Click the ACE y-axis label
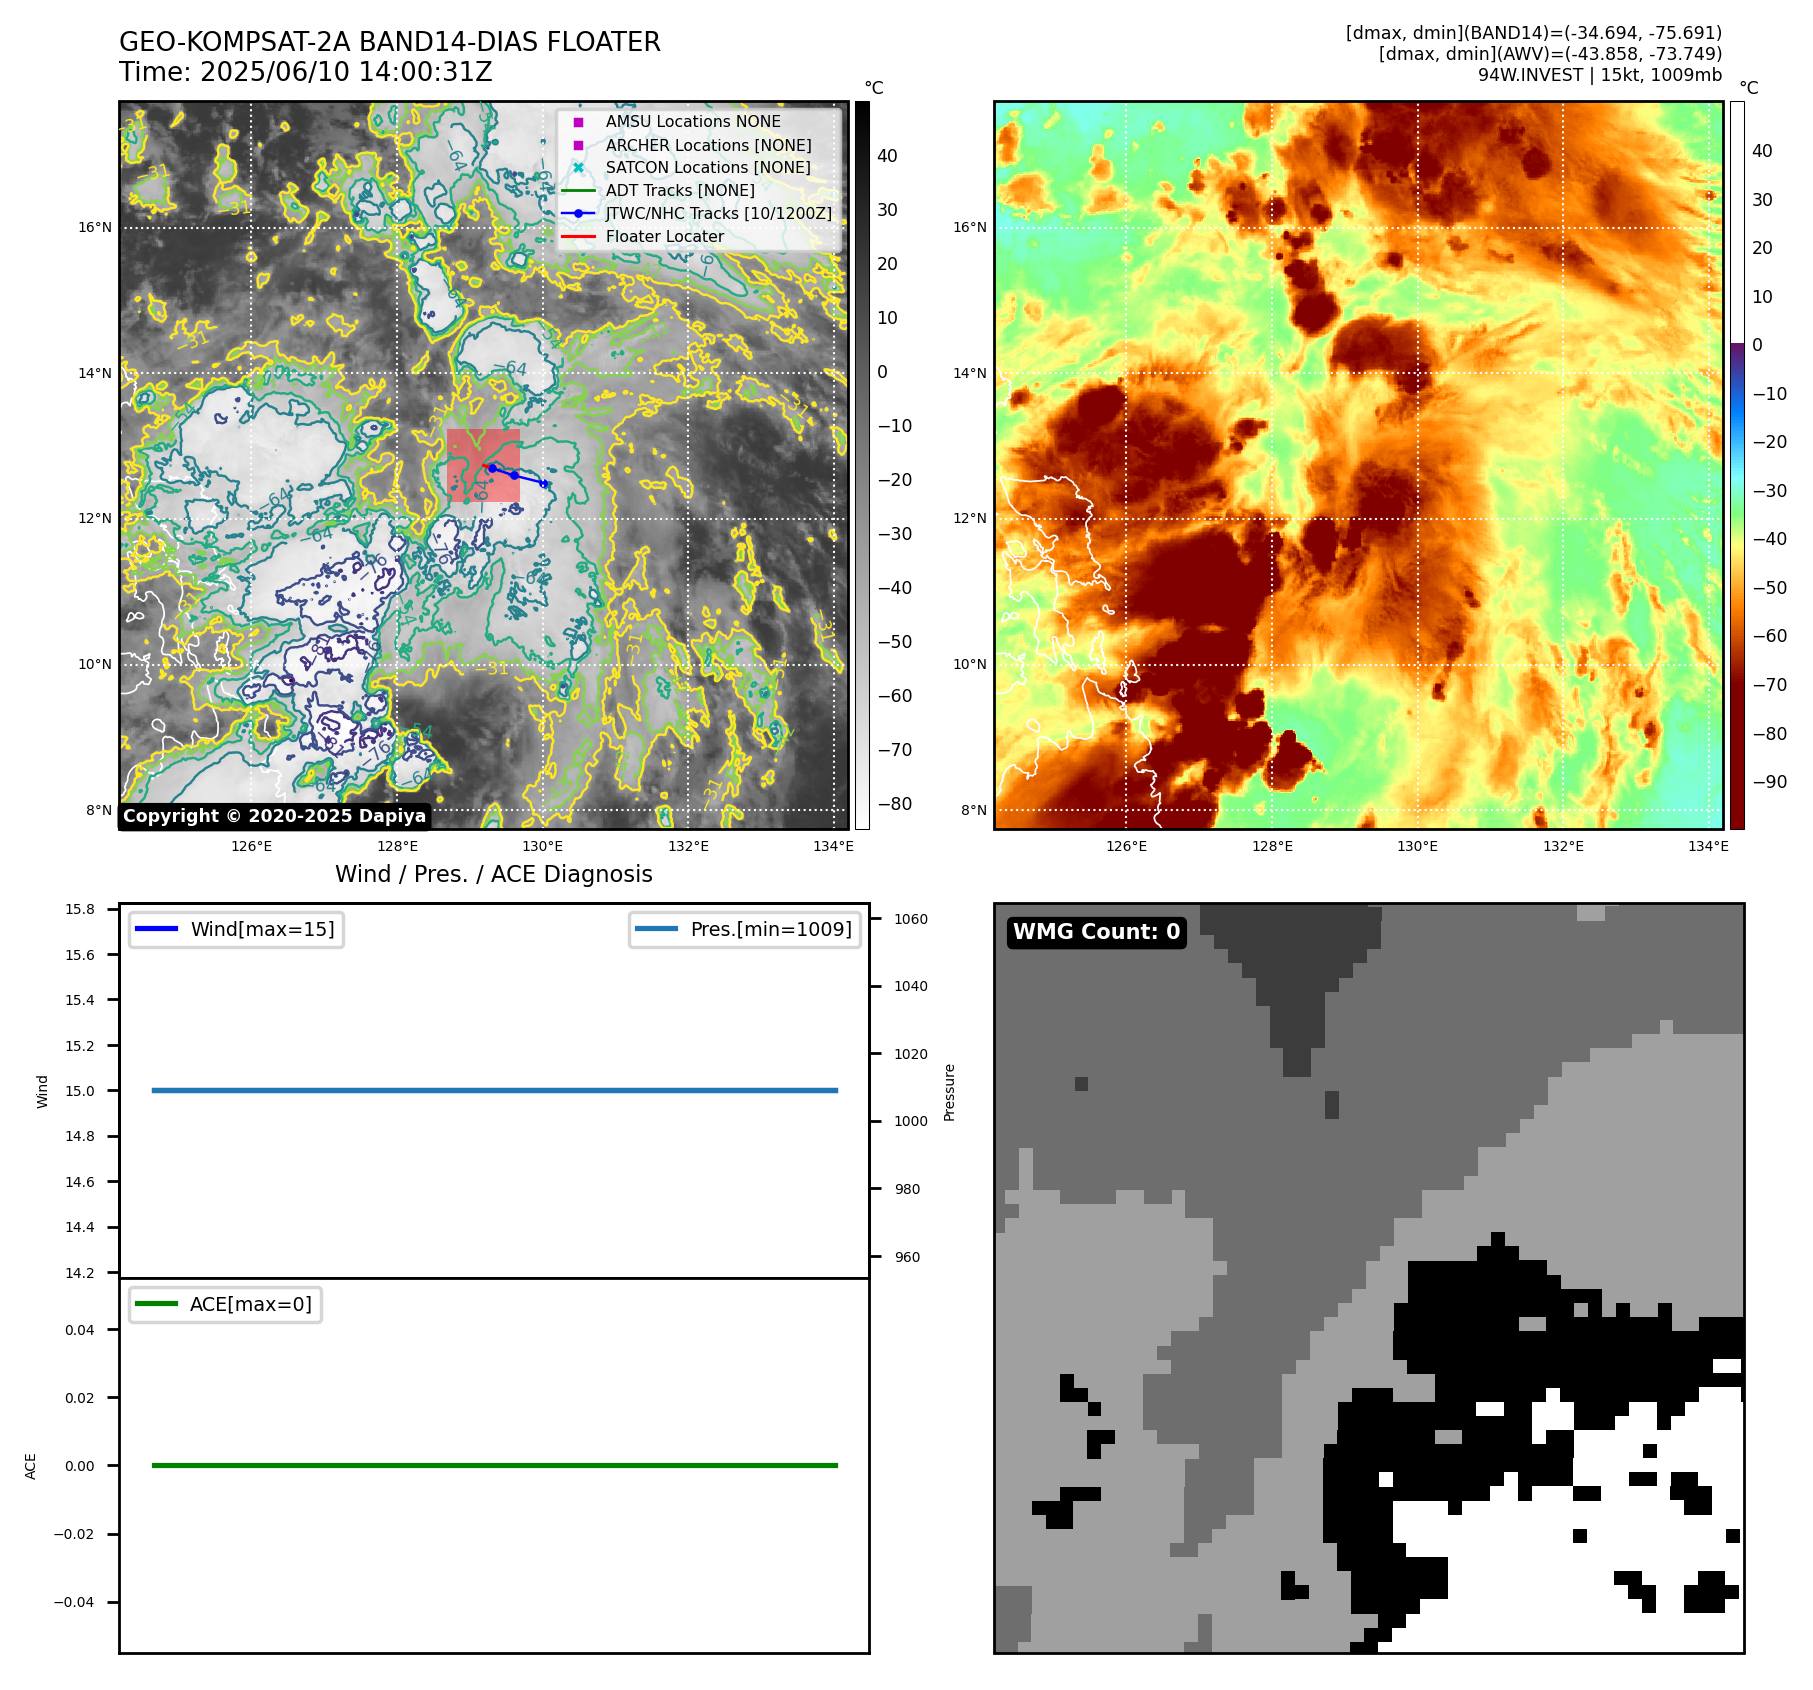This screenshot has height=1690, width=1813. pyautogui.click(x=30, y=1466)
